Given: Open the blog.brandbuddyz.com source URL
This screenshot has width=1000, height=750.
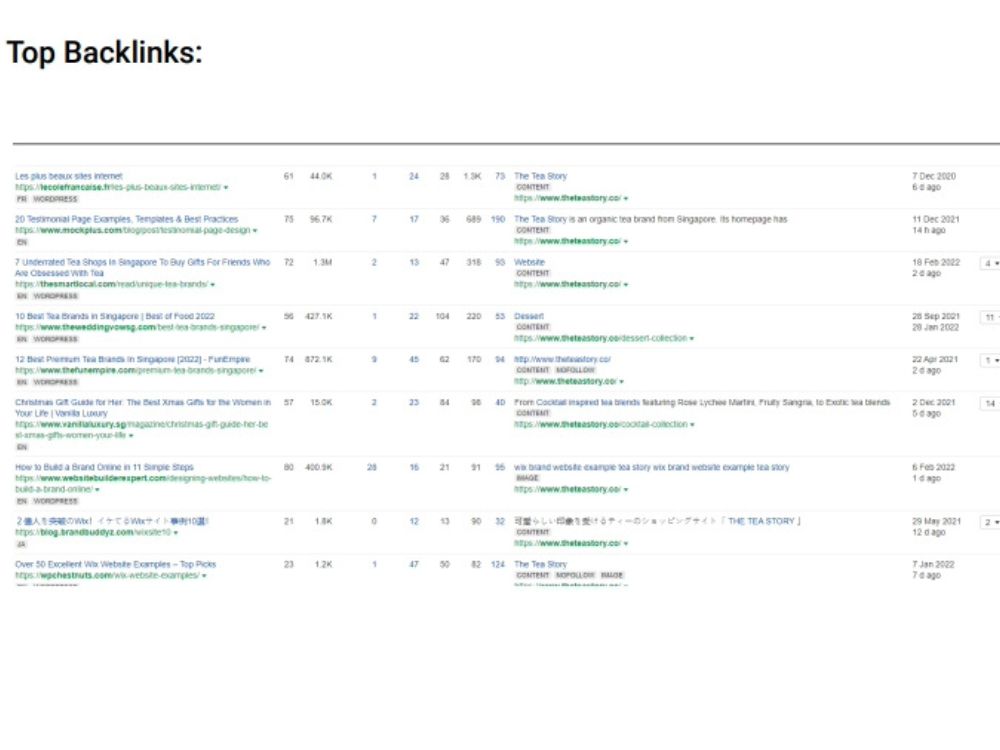Looking at the screenshot, I should [93, 532].
